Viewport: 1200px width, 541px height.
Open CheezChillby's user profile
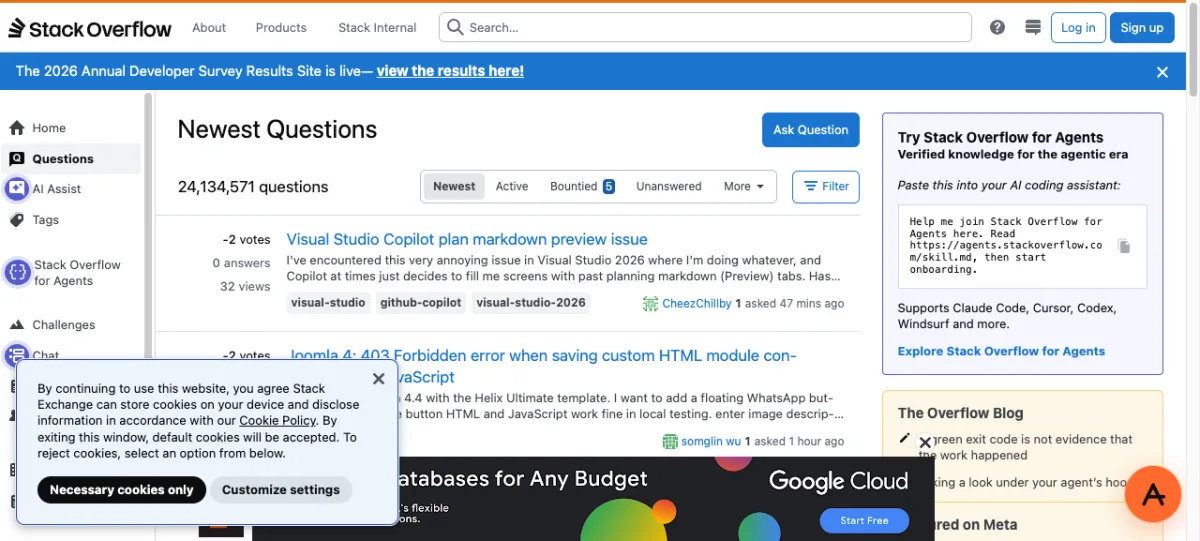(697, 303)
